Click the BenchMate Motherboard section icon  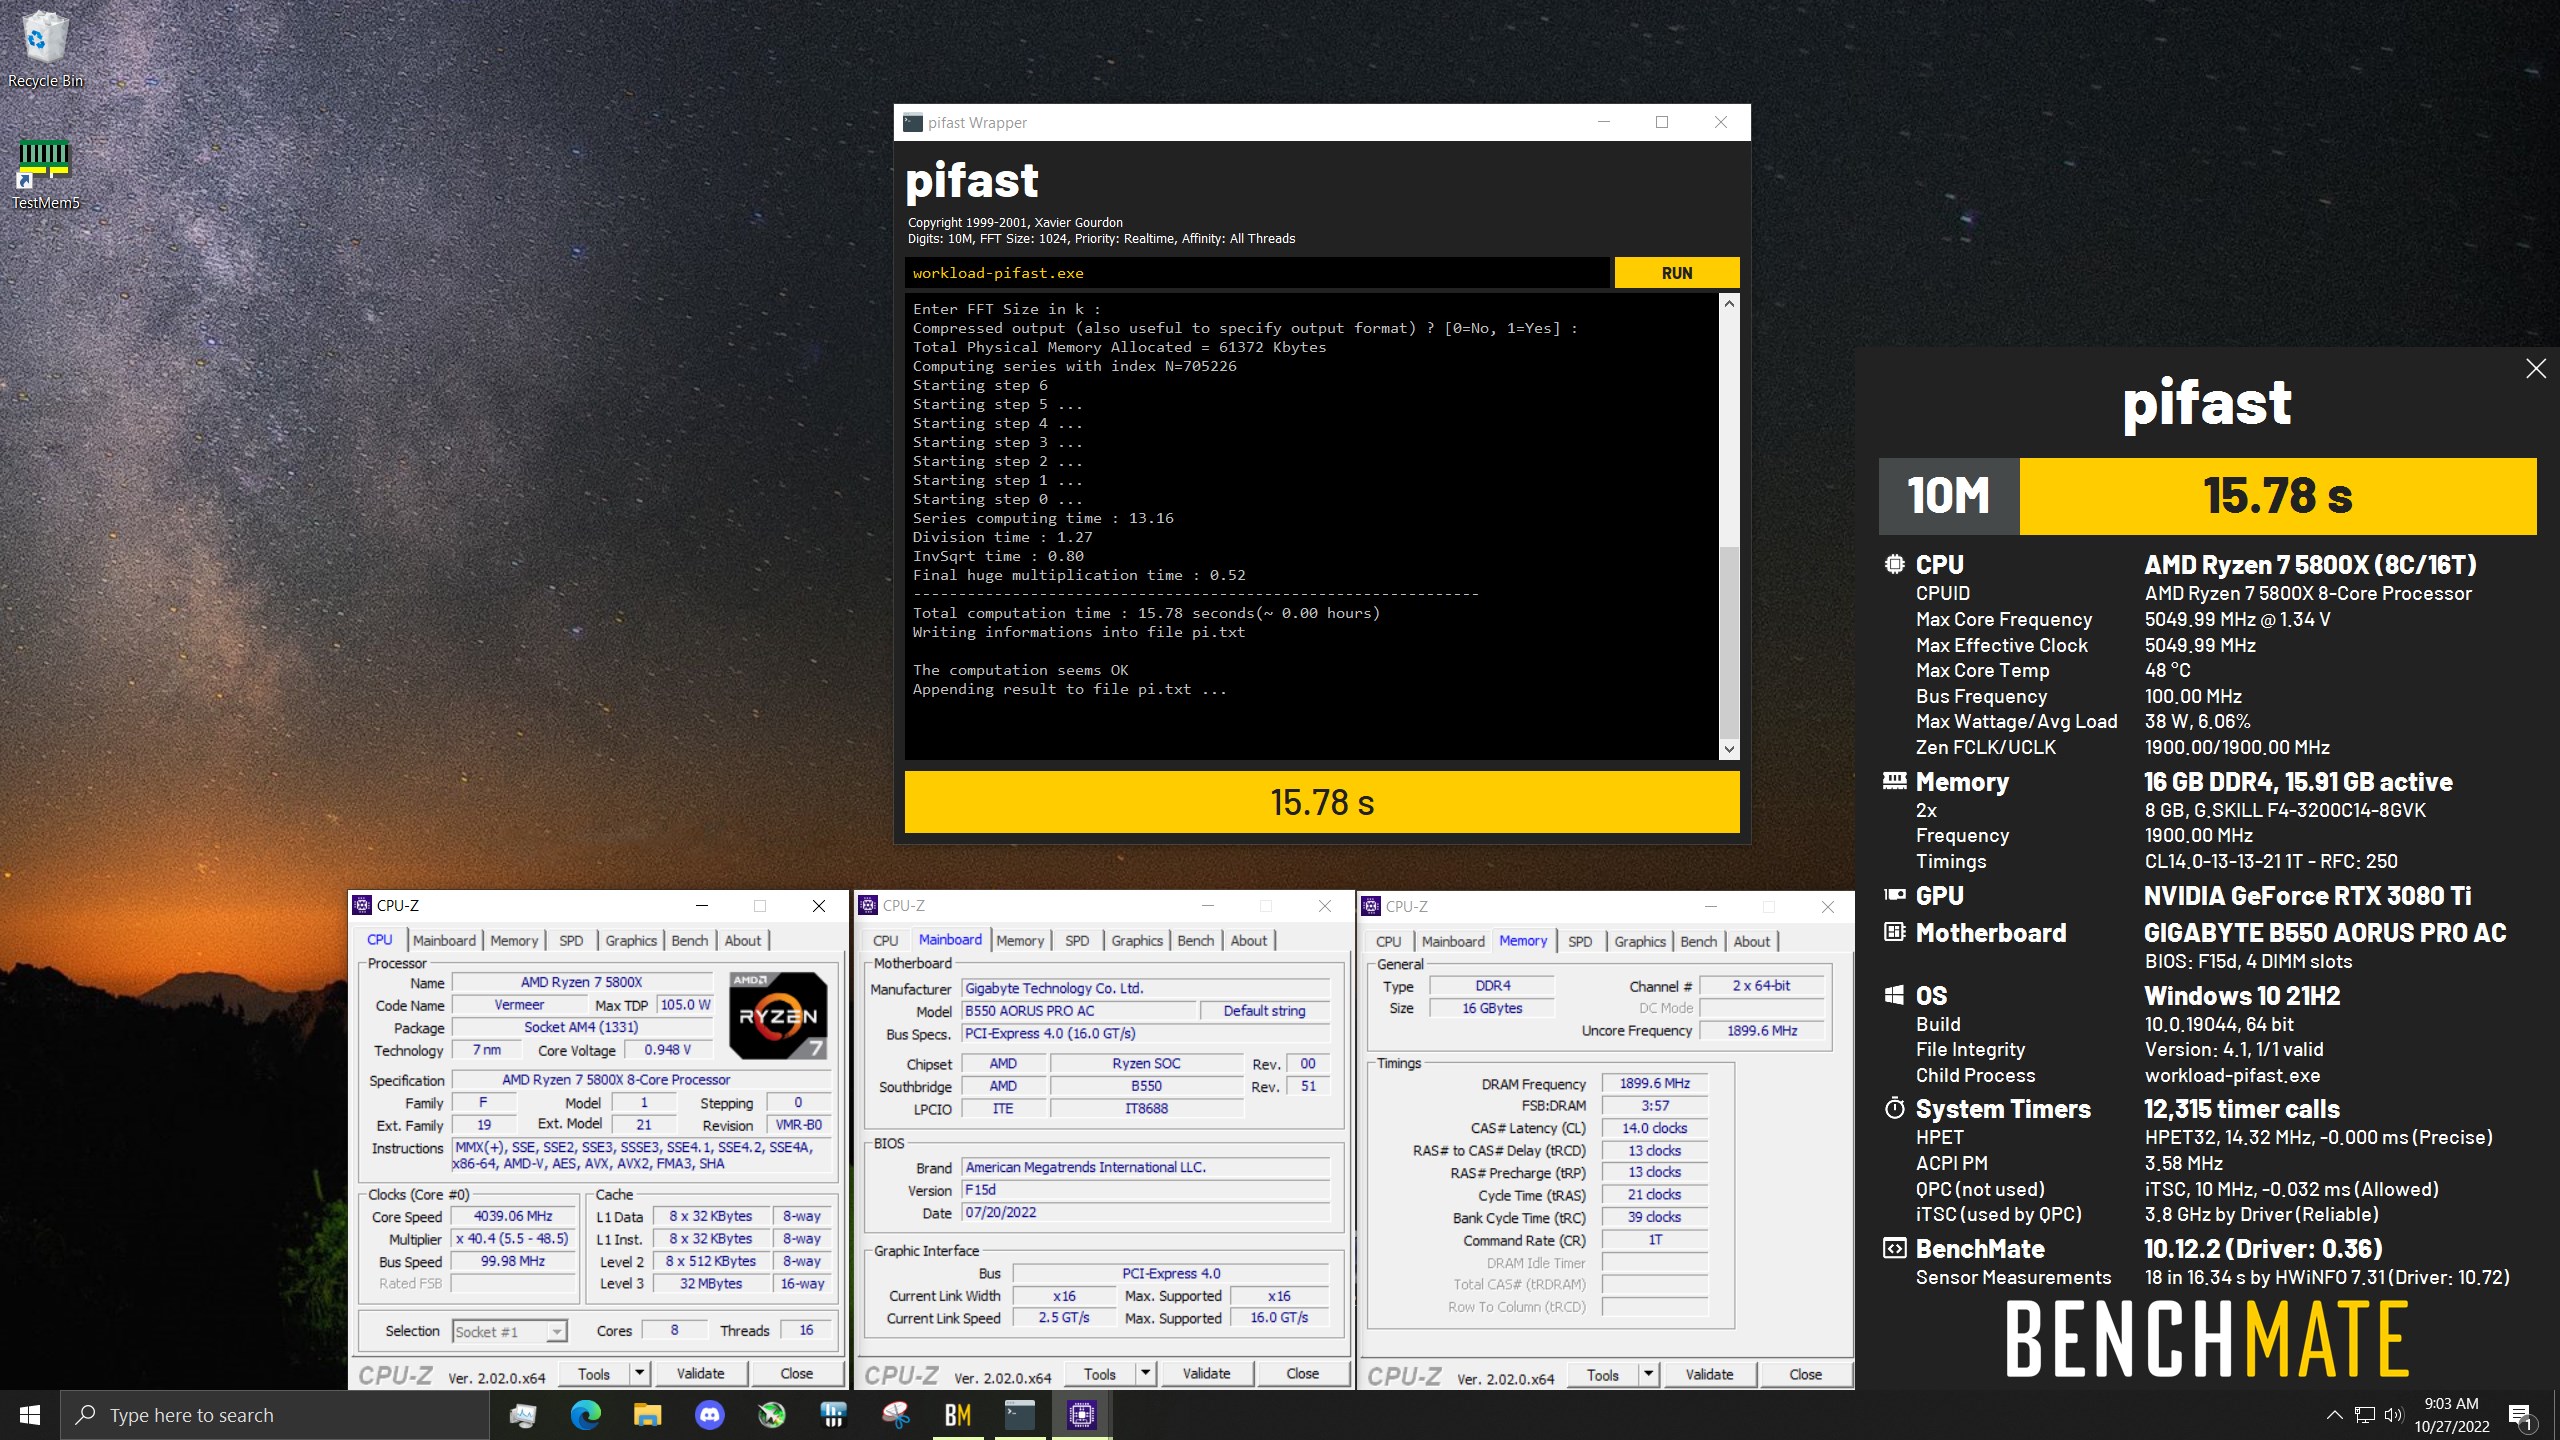1894,932
